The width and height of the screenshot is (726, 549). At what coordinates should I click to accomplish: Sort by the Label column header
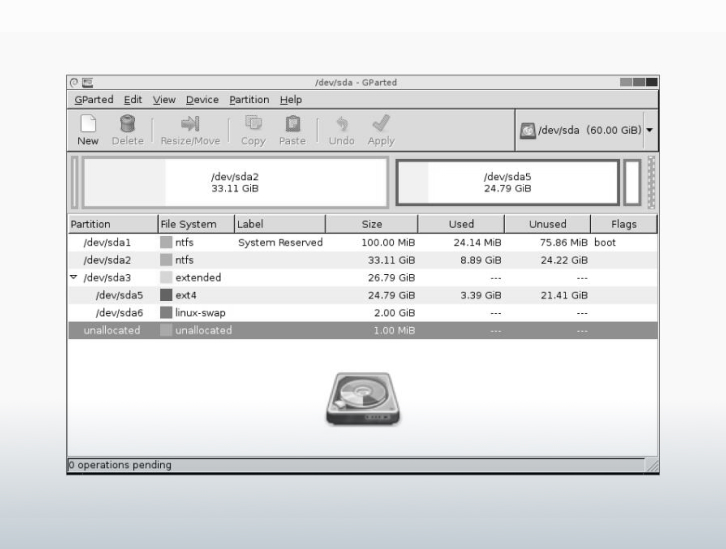[x=280, y=224]
